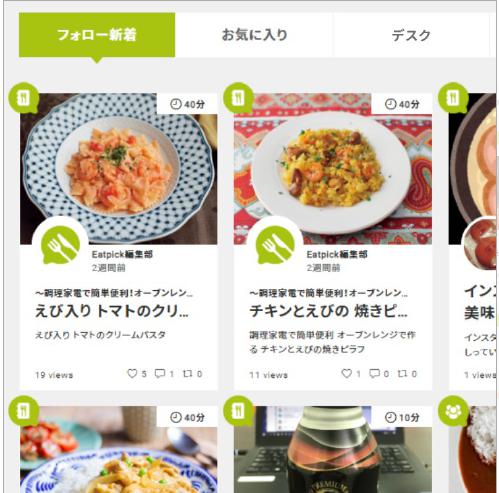Switch to the お気に入り tab
Image resolution: width=499 pixels, height=493 pixels.
[254, 35]
